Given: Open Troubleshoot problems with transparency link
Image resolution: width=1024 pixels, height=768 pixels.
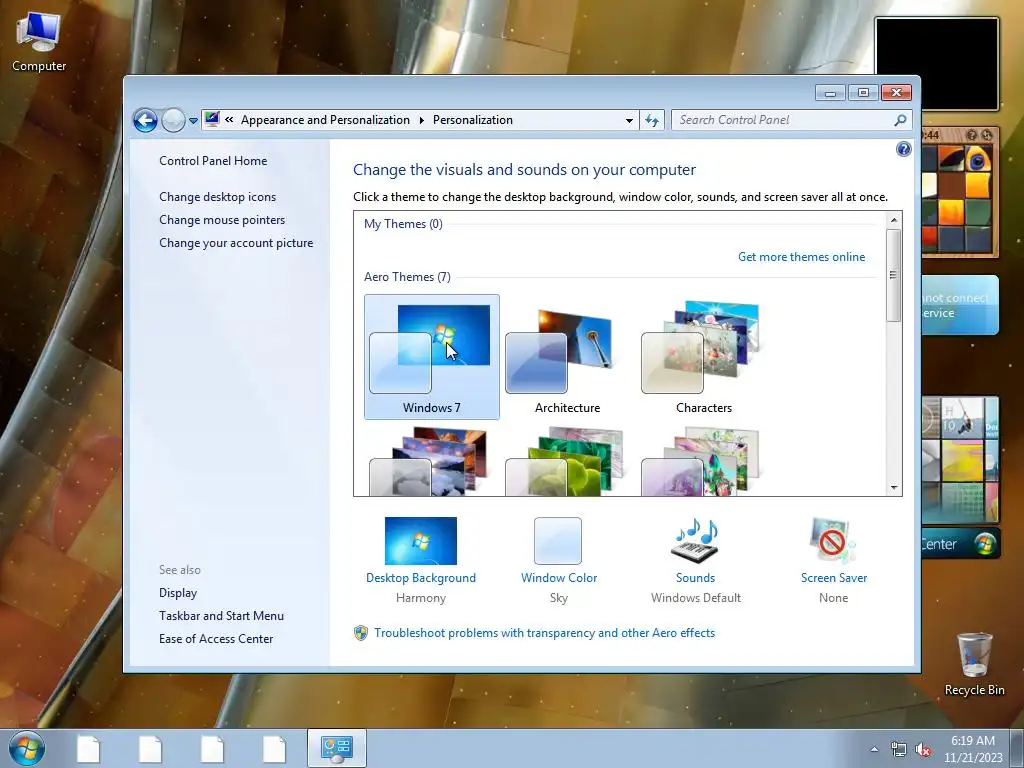Looking at the screenshot, I should click(x=545, y=633).
